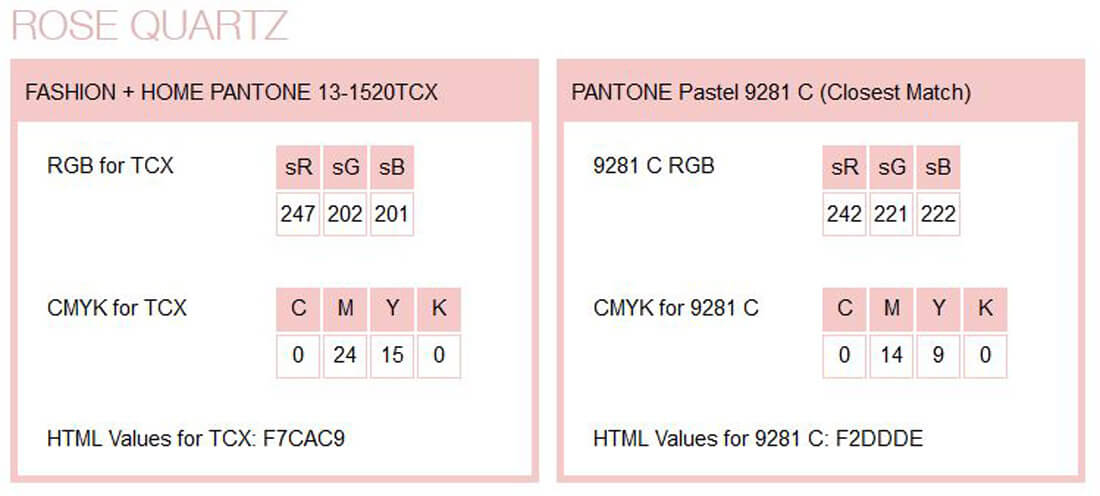The width and height of the screenshot is (1100, 496).
Task: Click the magenta value 24 for TCX
Action: coord(345,356)
